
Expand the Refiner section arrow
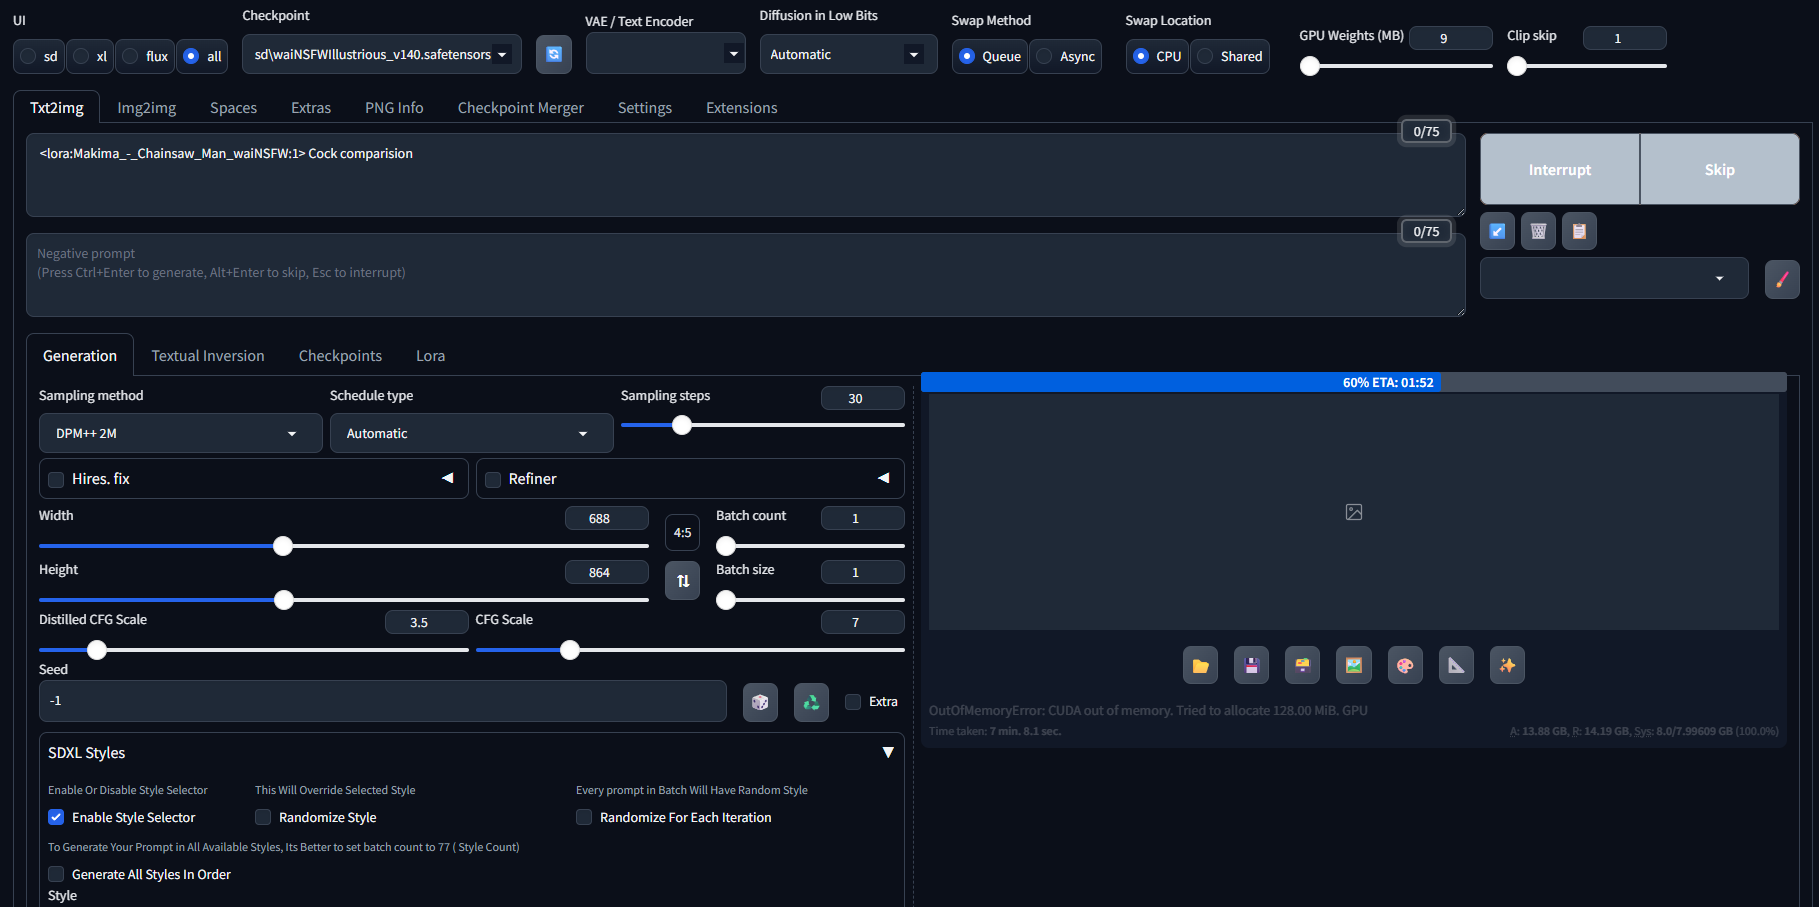[x=884, y=478]
